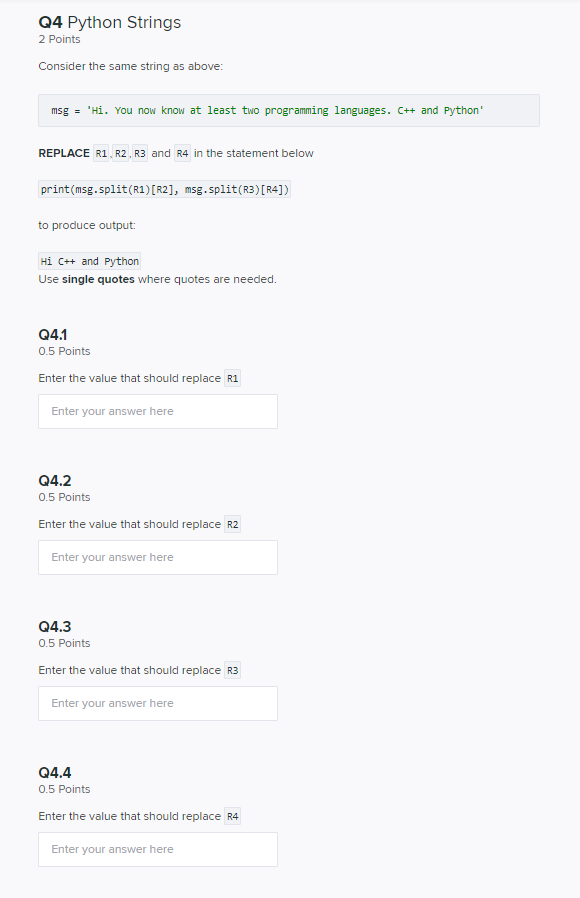Screen dimensions: 580x898
Task: Click the Q4.4 answer input field
Action: (157, 849)
